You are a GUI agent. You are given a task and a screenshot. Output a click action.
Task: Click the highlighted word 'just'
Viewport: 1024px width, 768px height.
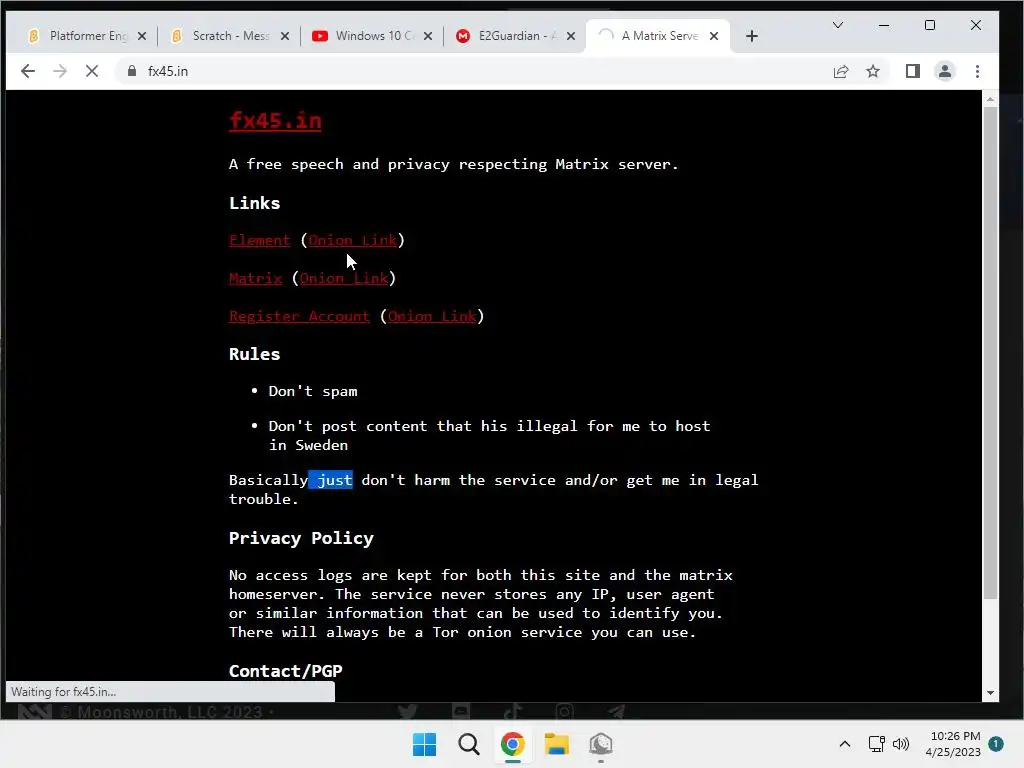[x=334, y=480]
